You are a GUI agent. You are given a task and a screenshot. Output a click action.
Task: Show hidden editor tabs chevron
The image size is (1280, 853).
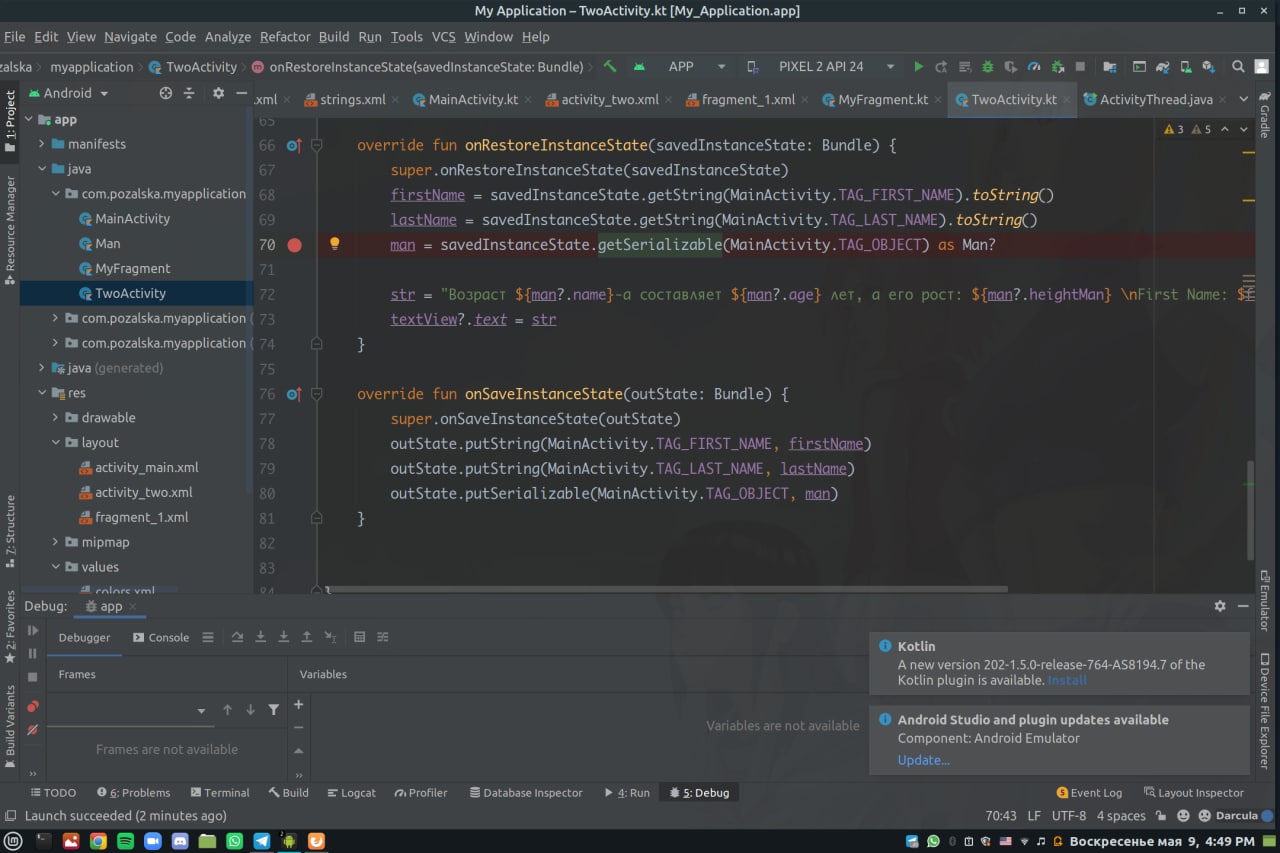(x=1244, y=99)
